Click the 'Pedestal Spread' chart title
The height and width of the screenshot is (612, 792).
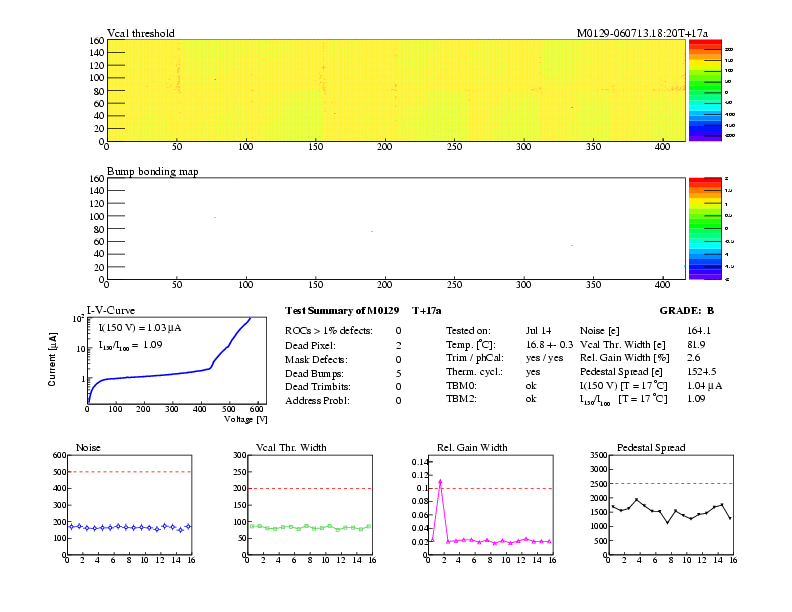(x=651, y=447)
